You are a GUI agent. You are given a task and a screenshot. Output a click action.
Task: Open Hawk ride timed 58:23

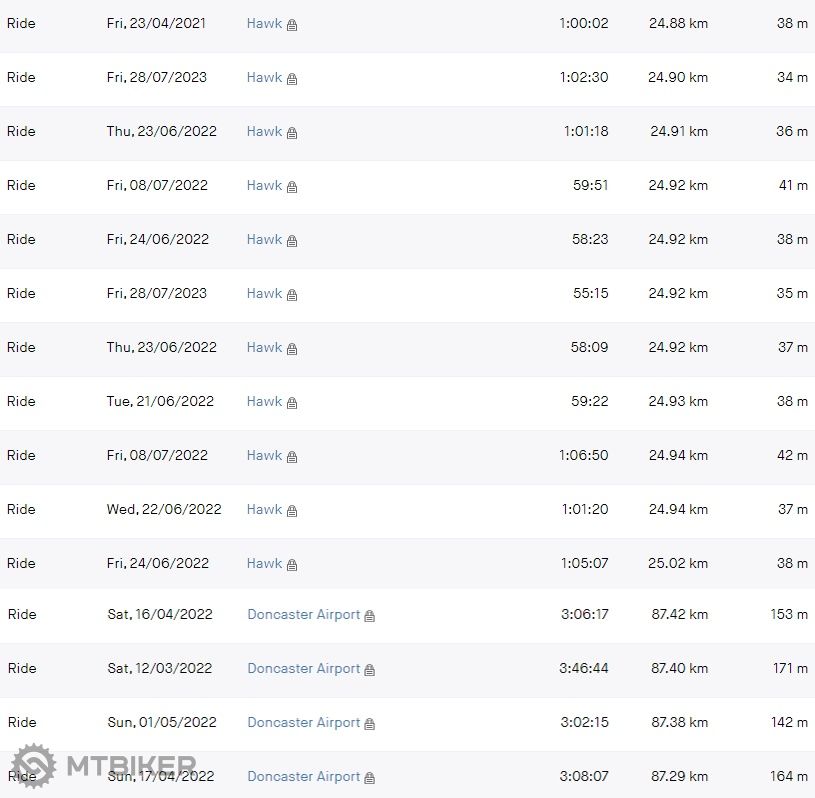tap(264, 239)
